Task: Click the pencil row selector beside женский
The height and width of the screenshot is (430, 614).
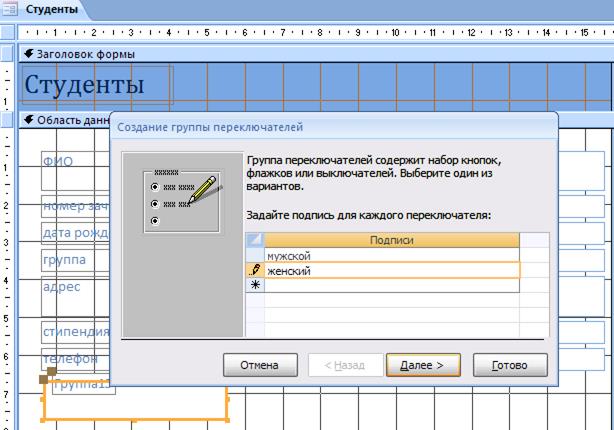Action: [x=255, y=270]
